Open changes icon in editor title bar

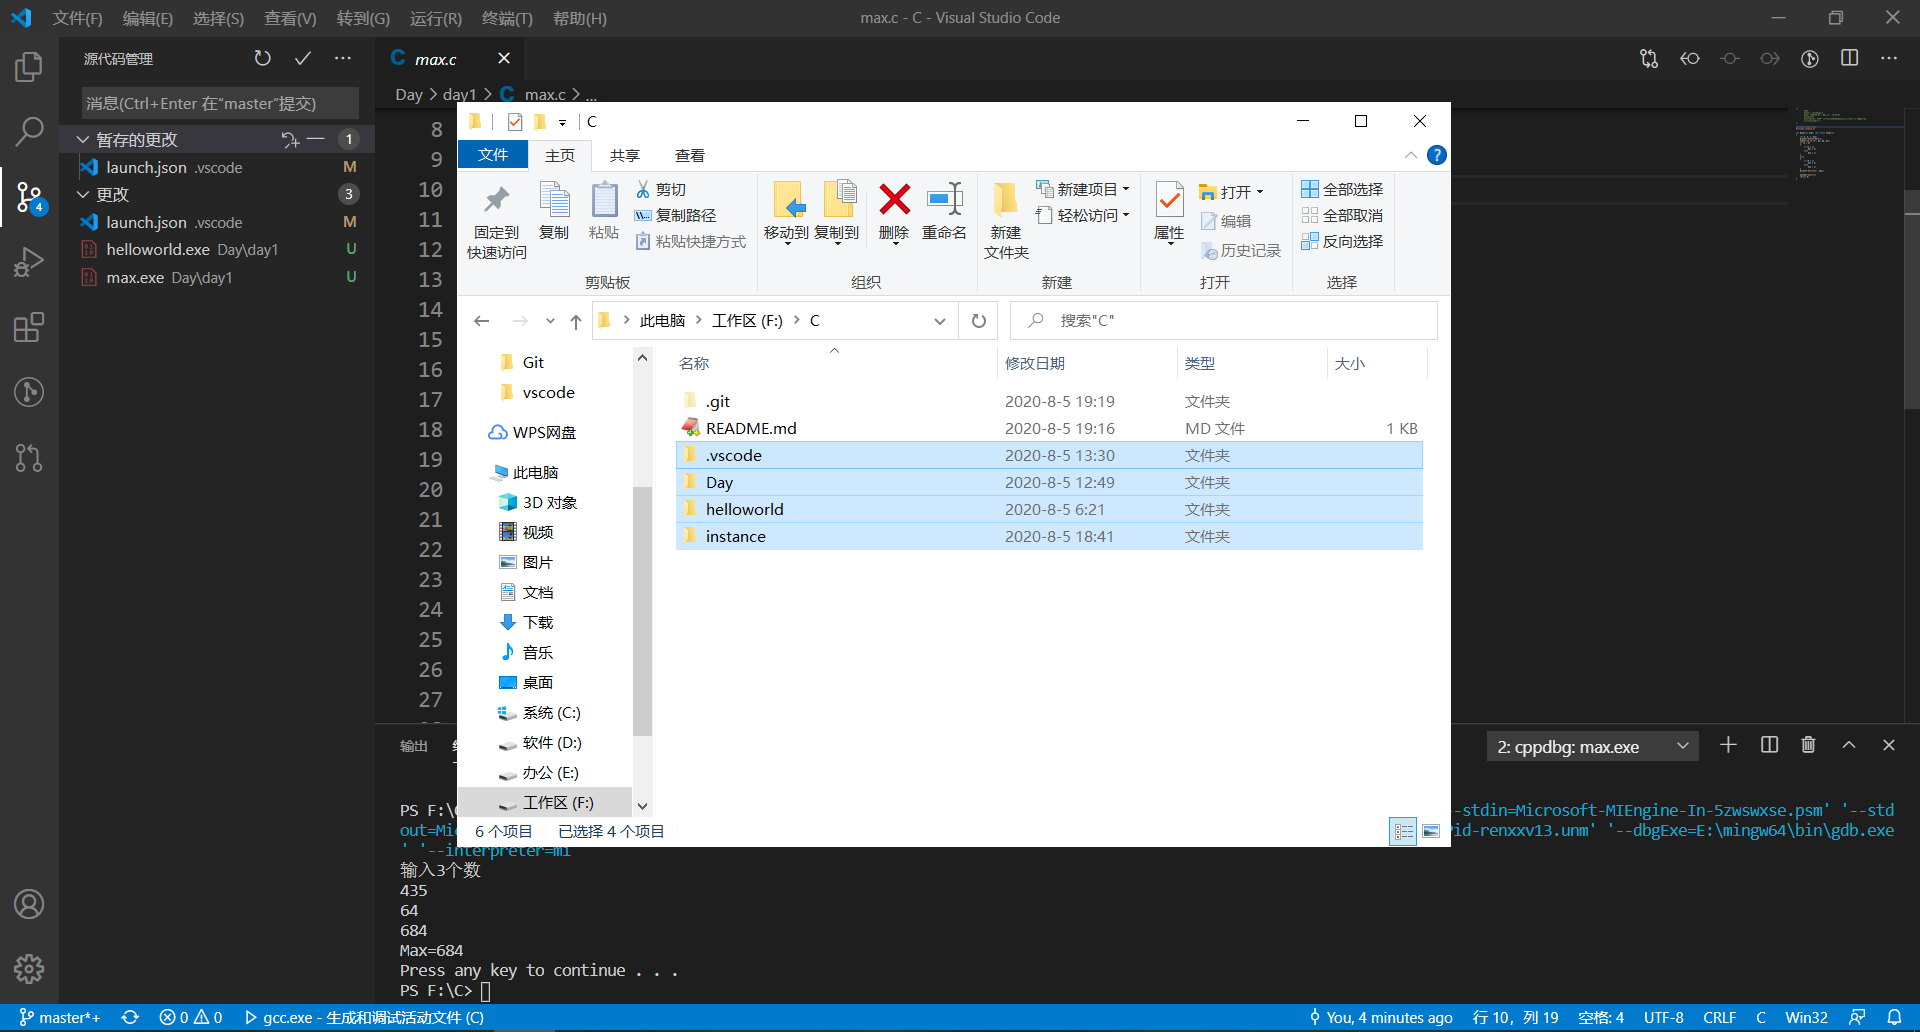1649,59
